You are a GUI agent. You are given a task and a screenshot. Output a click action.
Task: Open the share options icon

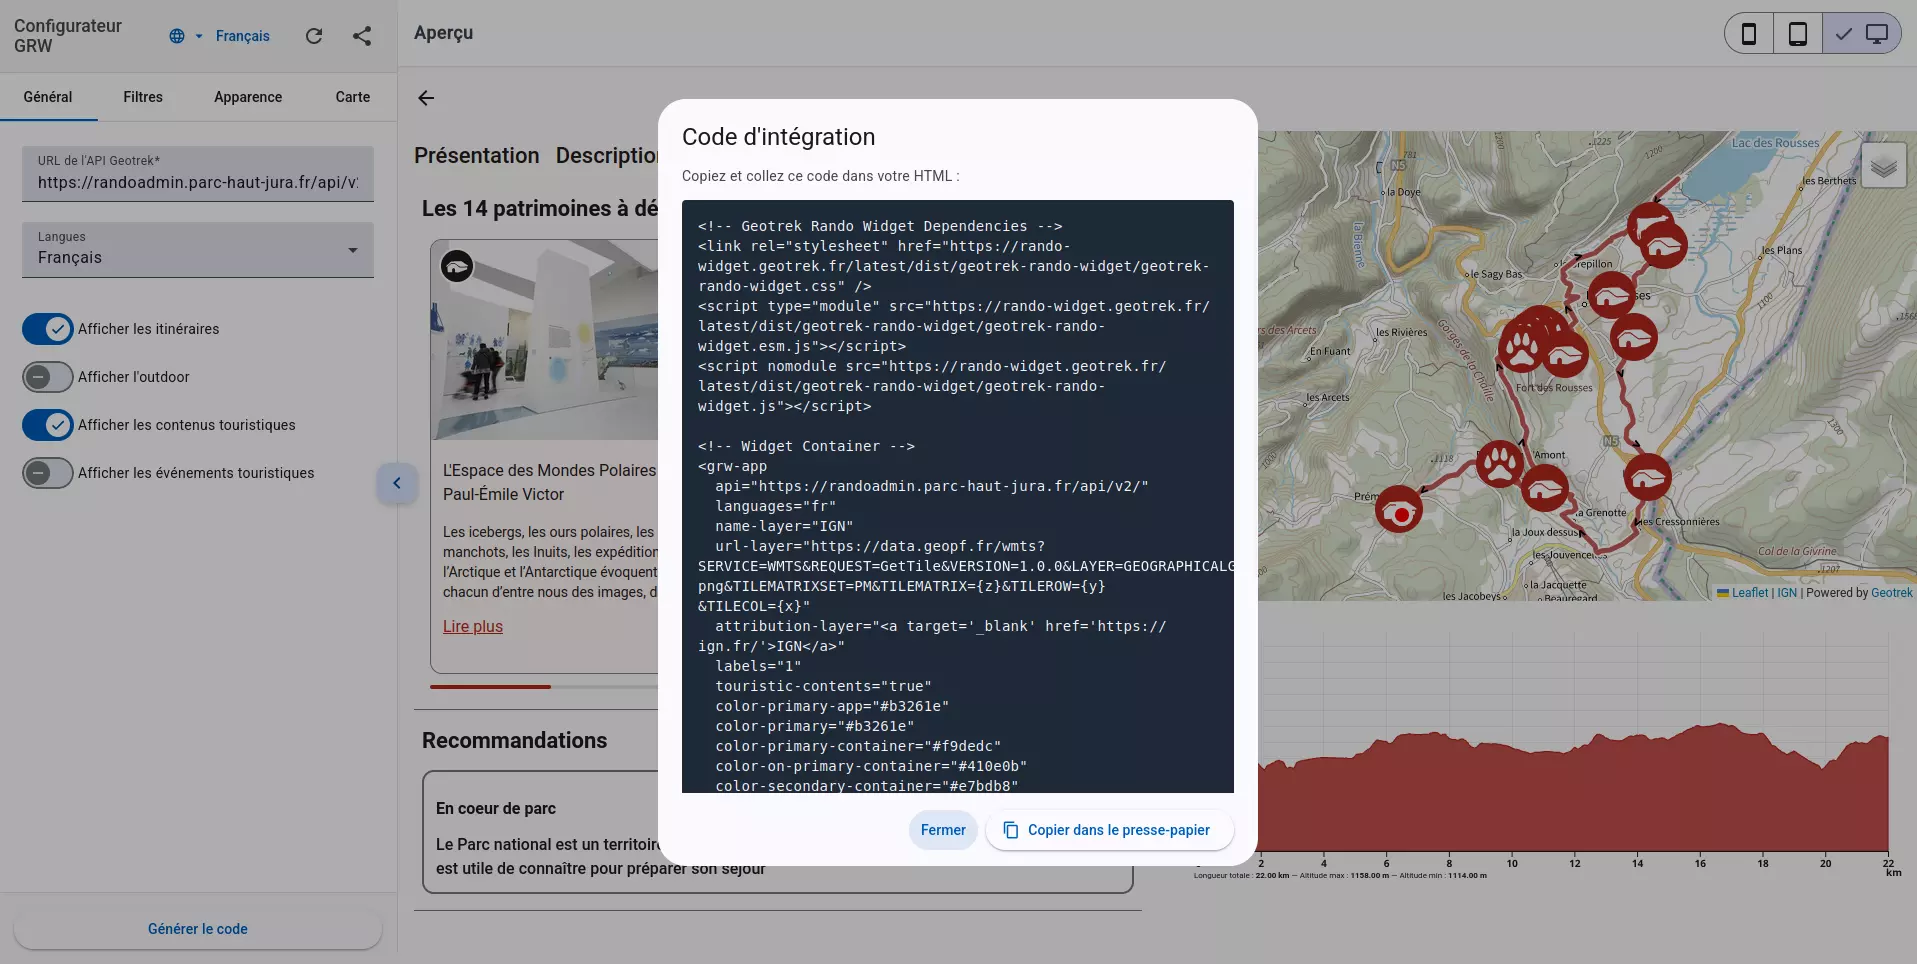(x=362, y=36)
